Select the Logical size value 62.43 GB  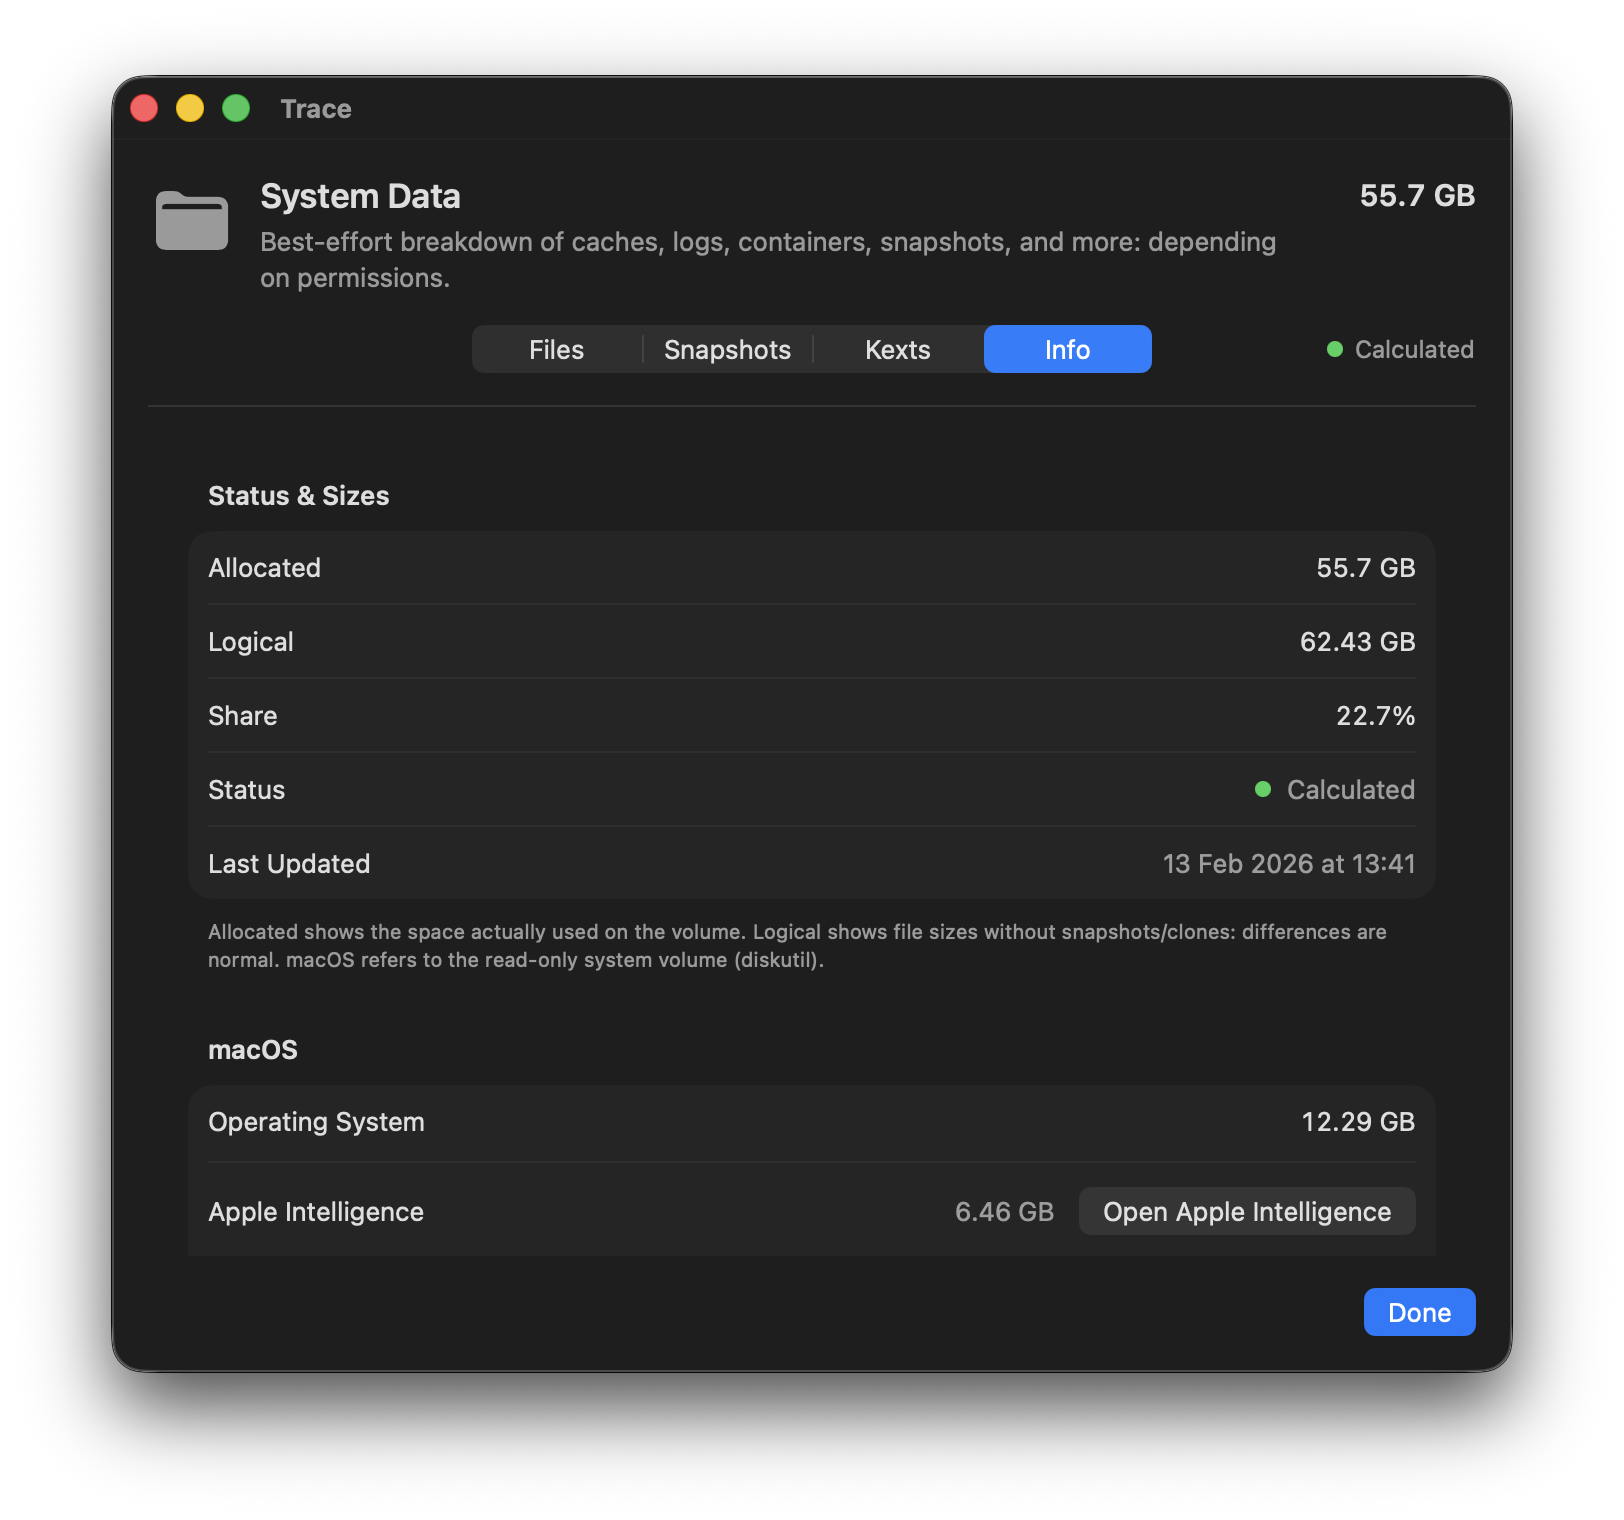(1357, 642)
